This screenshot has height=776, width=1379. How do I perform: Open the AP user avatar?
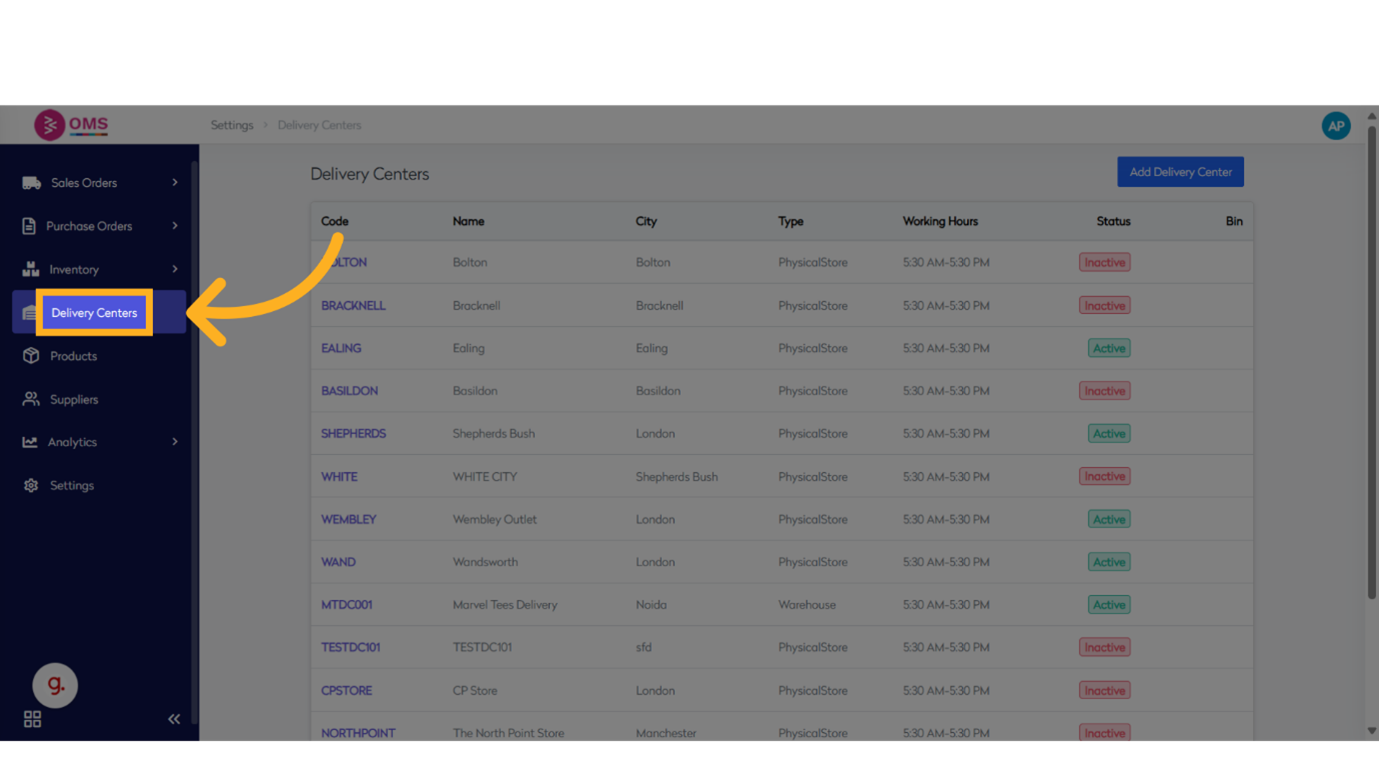click(x=1336, y=125)
